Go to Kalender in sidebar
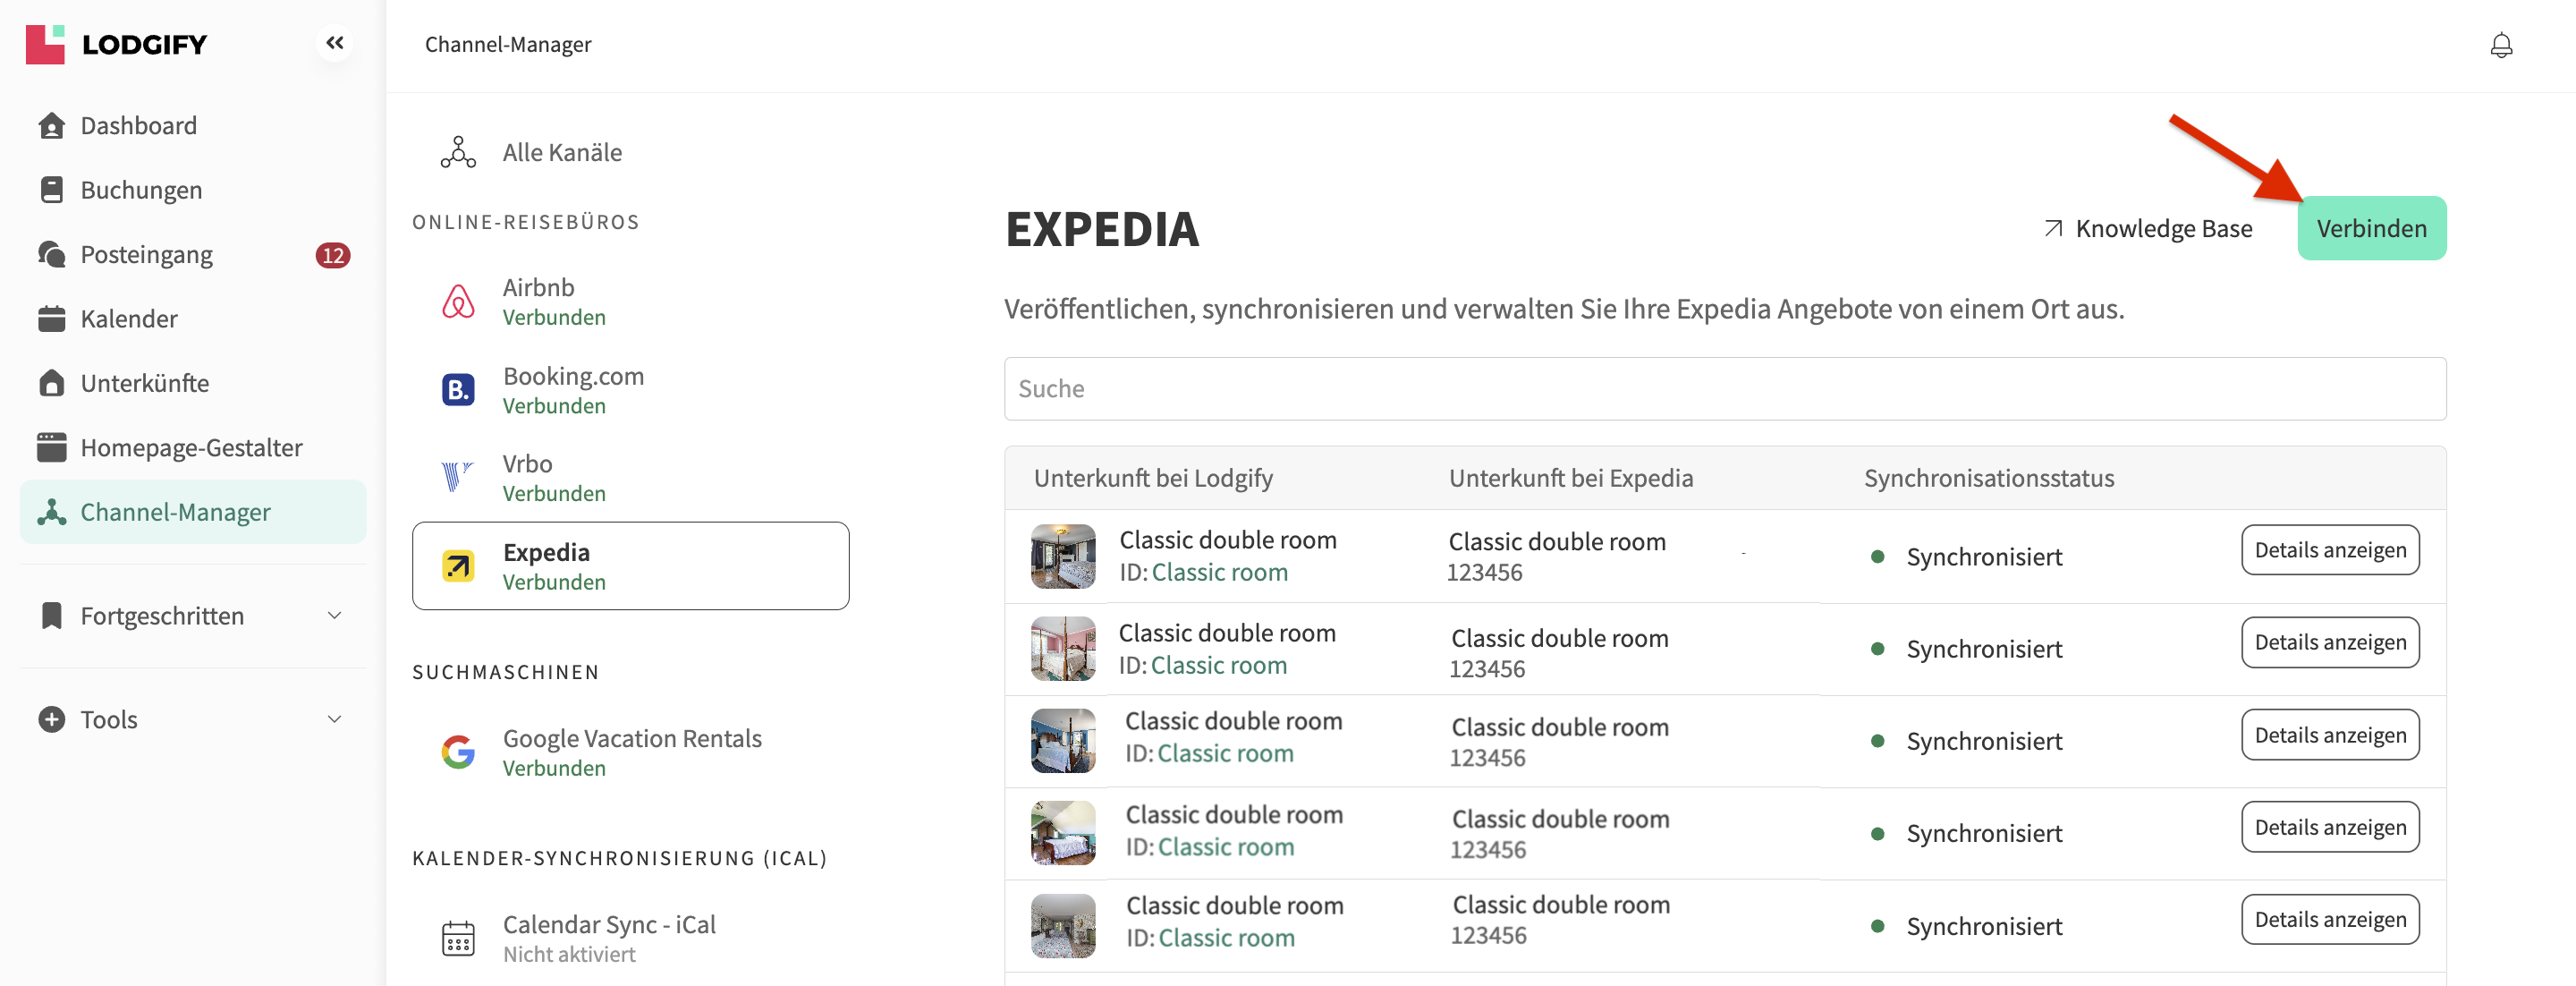This screenshot has width=2576, height=986. (x=129, y=319)
